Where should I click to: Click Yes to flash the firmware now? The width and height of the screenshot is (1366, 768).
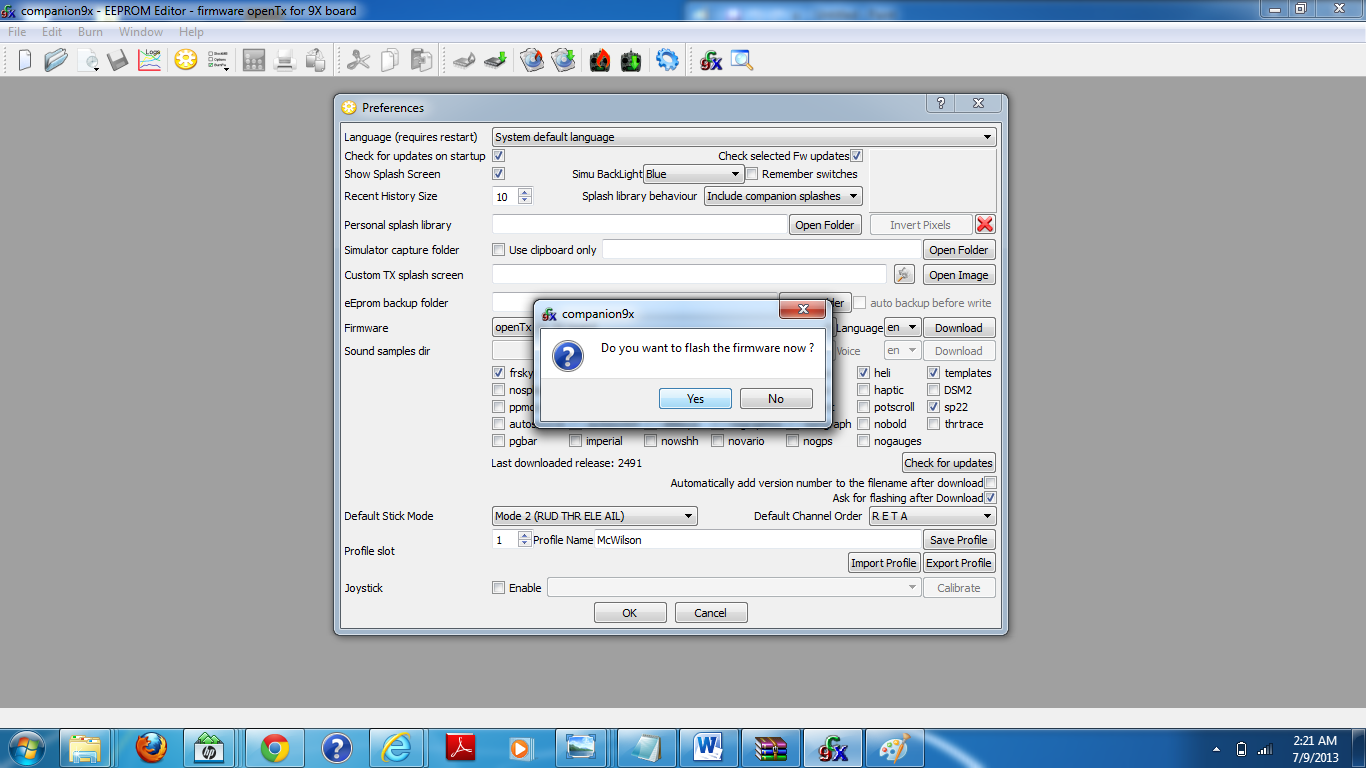tap(695, 399)
